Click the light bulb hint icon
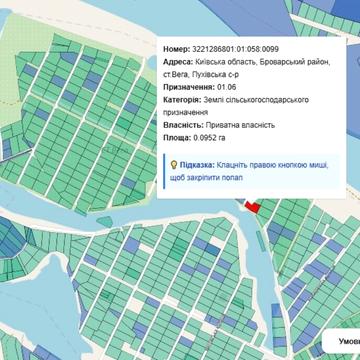Screen dimensions: 360x360 pos(174,165)
